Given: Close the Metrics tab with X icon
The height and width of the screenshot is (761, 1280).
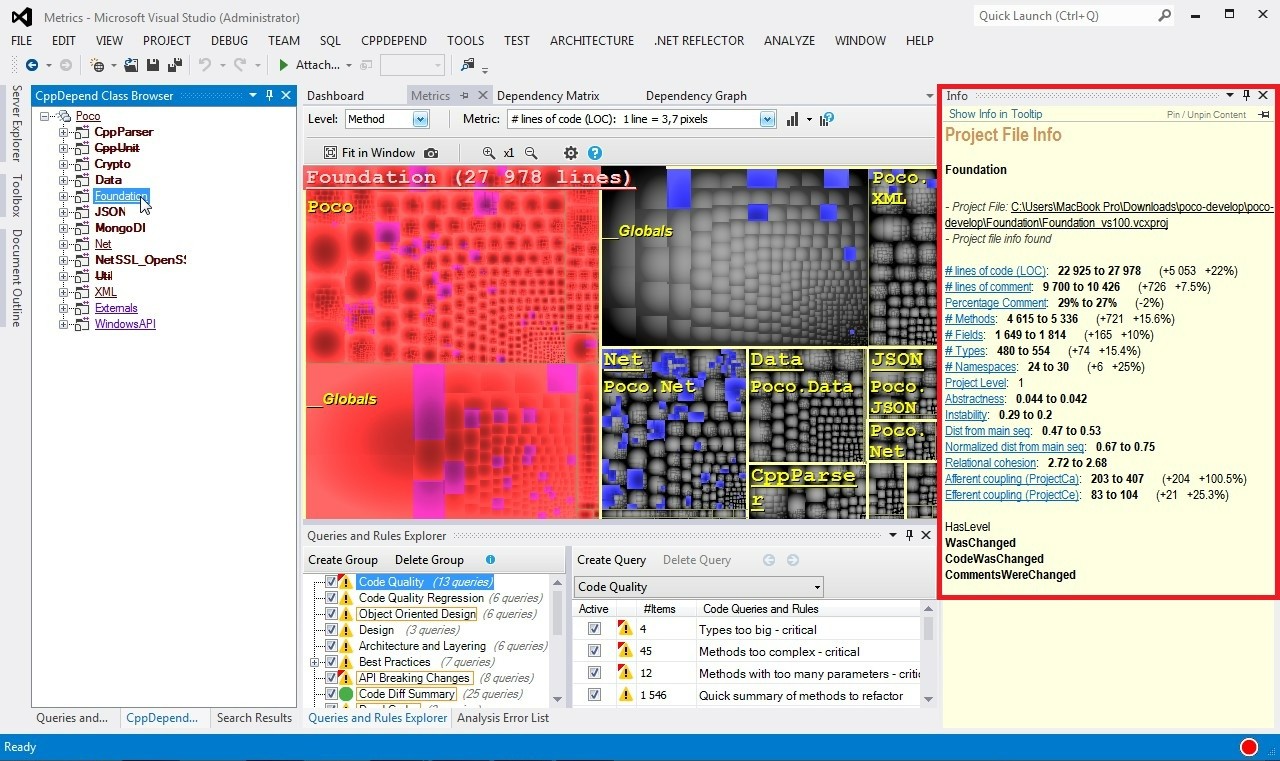Looking at the screenshot, I should pyautogui.click(x=482, y=95).
